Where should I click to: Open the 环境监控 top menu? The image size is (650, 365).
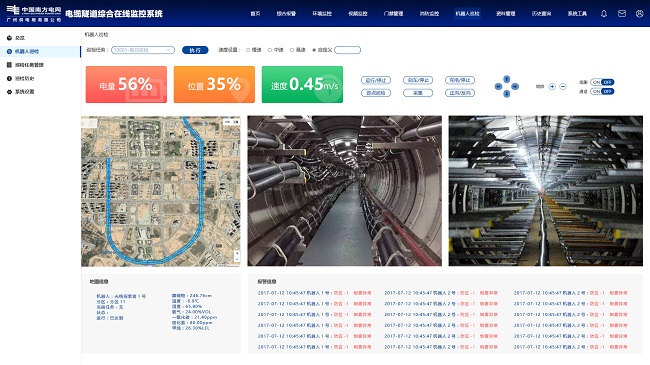click(322, 14)
